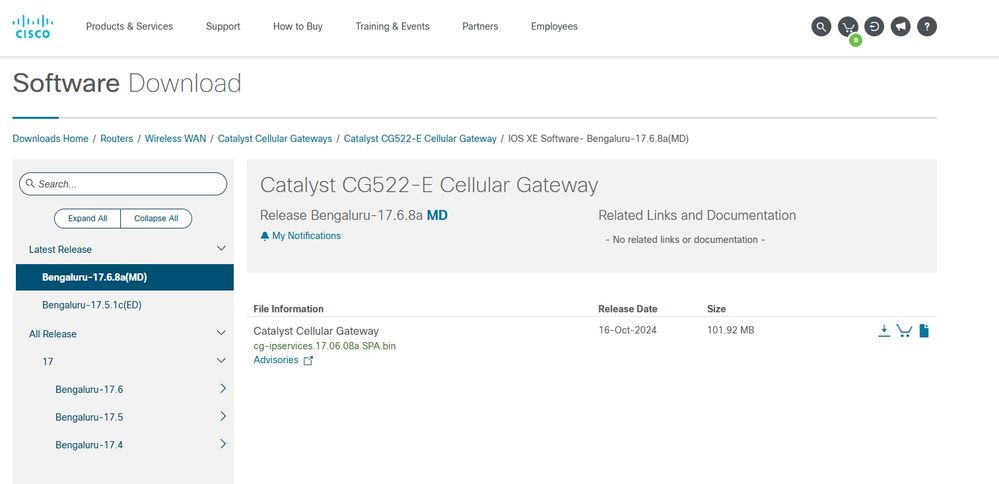
Task: Click the MD release tag
Action: click(437, 215)
